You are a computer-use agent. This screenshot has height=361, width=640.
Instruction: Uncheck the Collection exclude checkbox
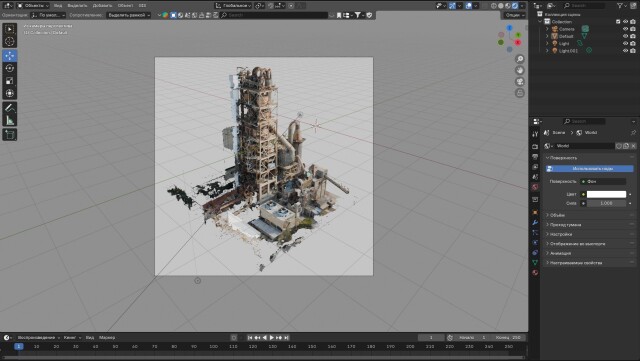click(618, 22)
